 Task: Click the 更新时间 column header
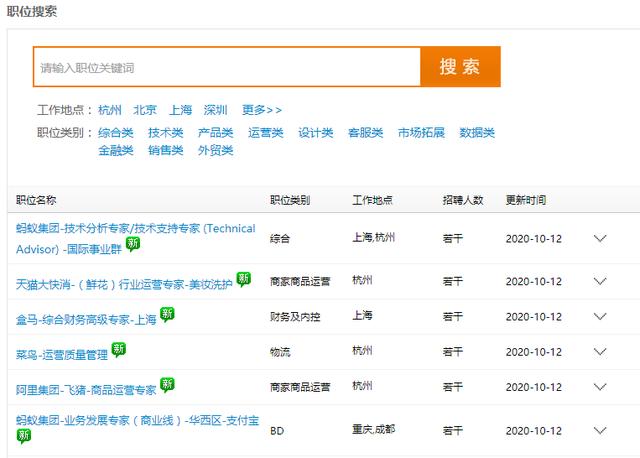point(526,200)
